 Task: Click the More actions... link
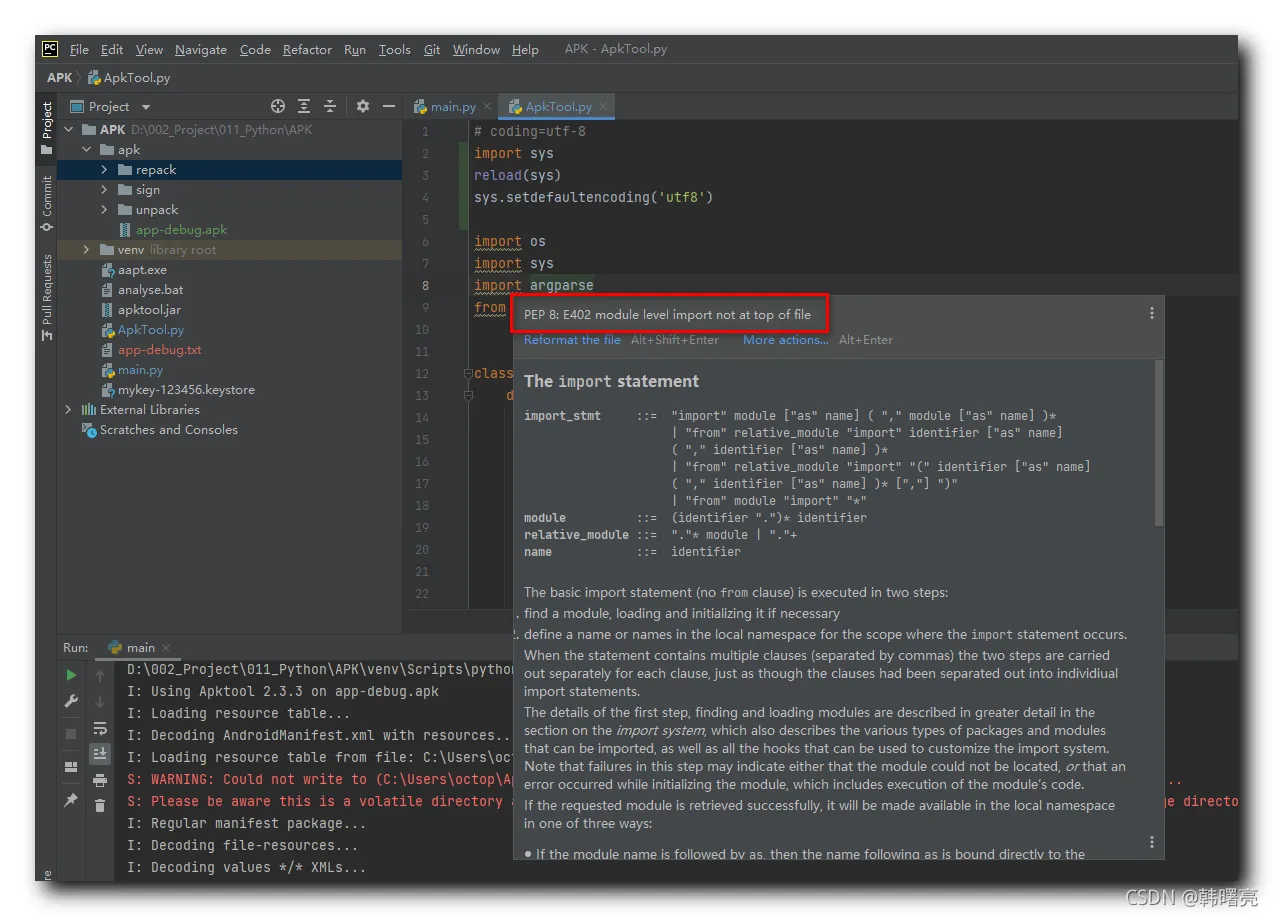point(785,340)
